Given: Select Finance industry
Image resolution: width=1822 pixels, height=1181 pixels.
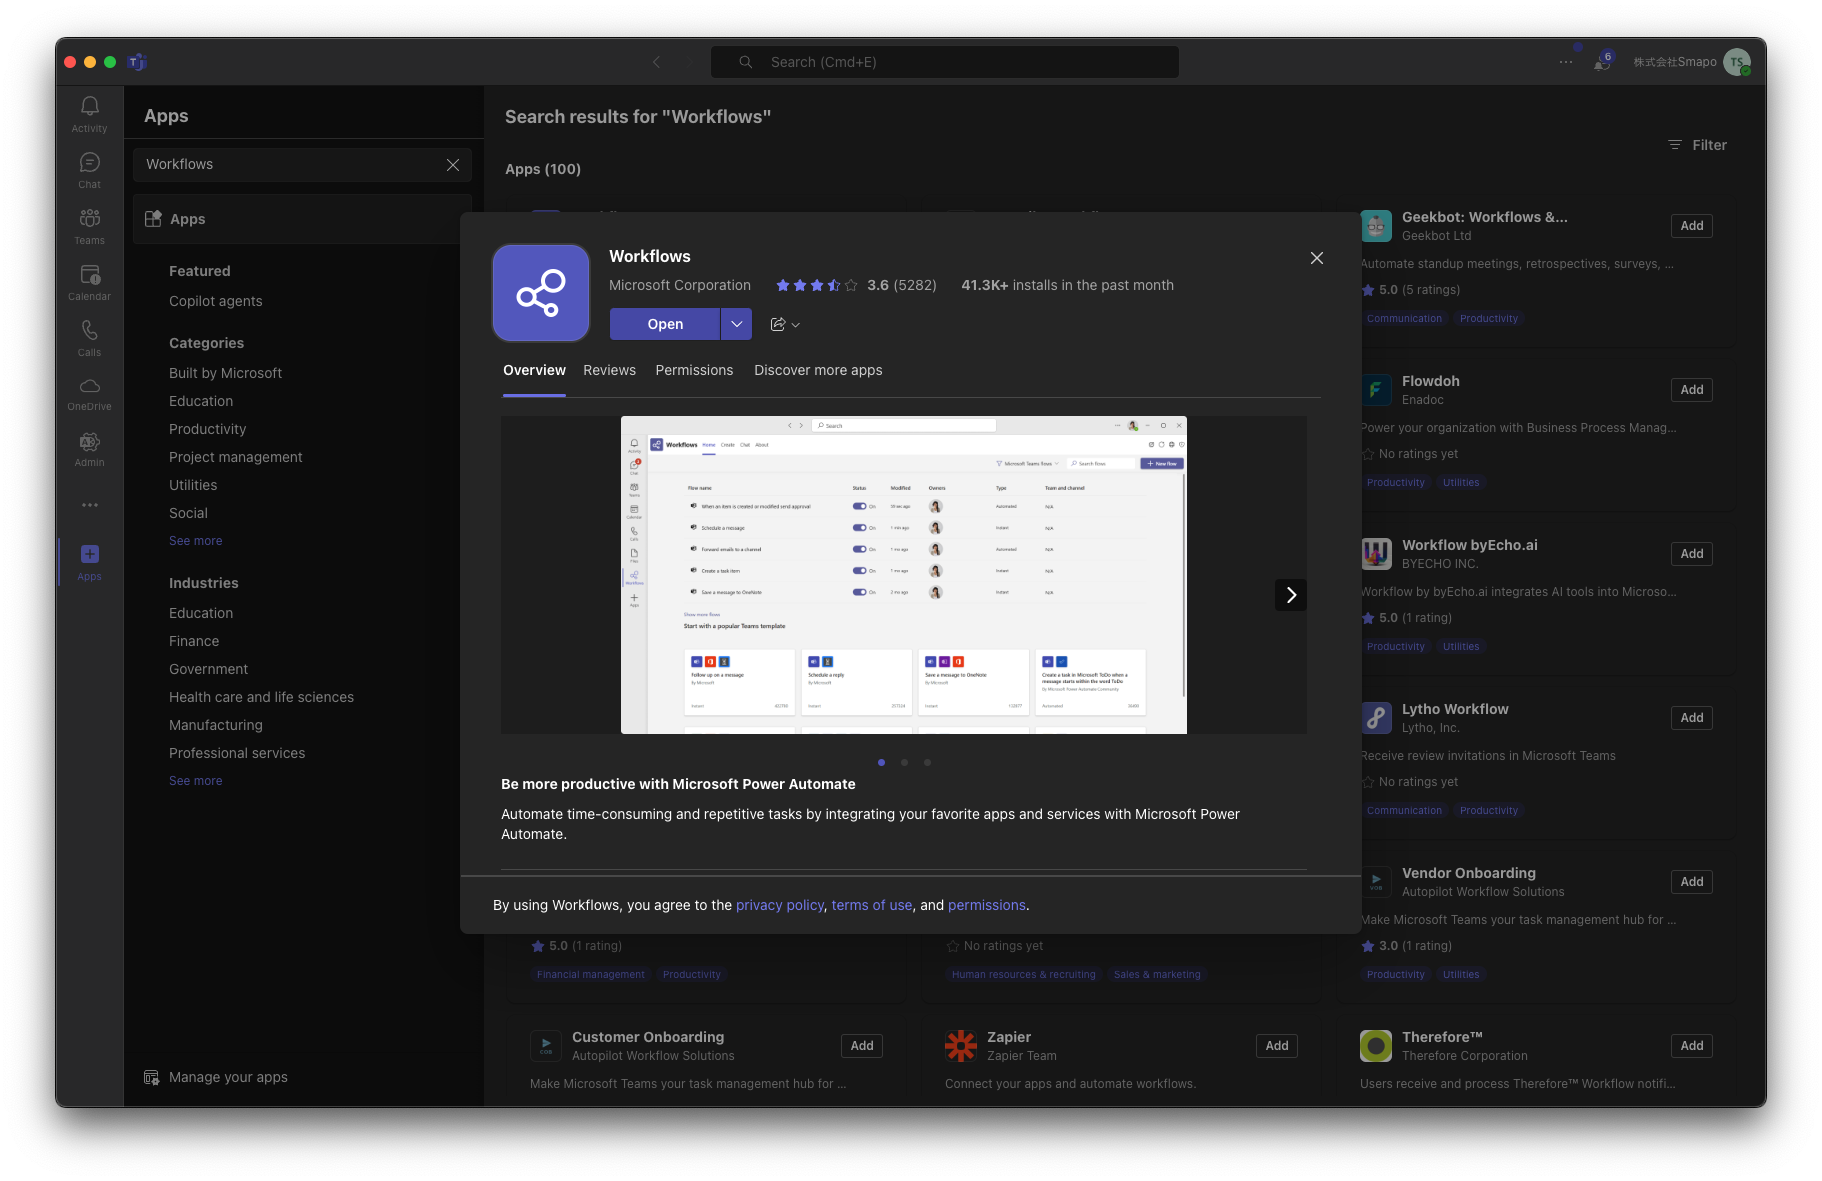Looking at the screenshot, I should [194, 641].
